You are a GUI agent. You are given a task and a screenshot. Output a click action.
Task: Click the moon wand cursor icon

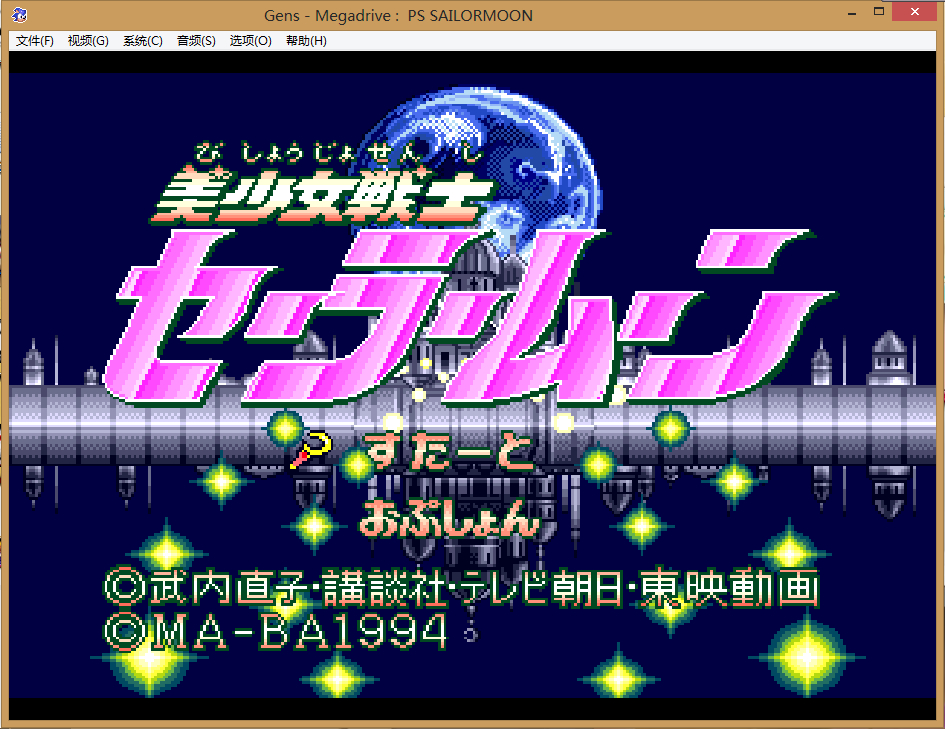click(311, 449)
